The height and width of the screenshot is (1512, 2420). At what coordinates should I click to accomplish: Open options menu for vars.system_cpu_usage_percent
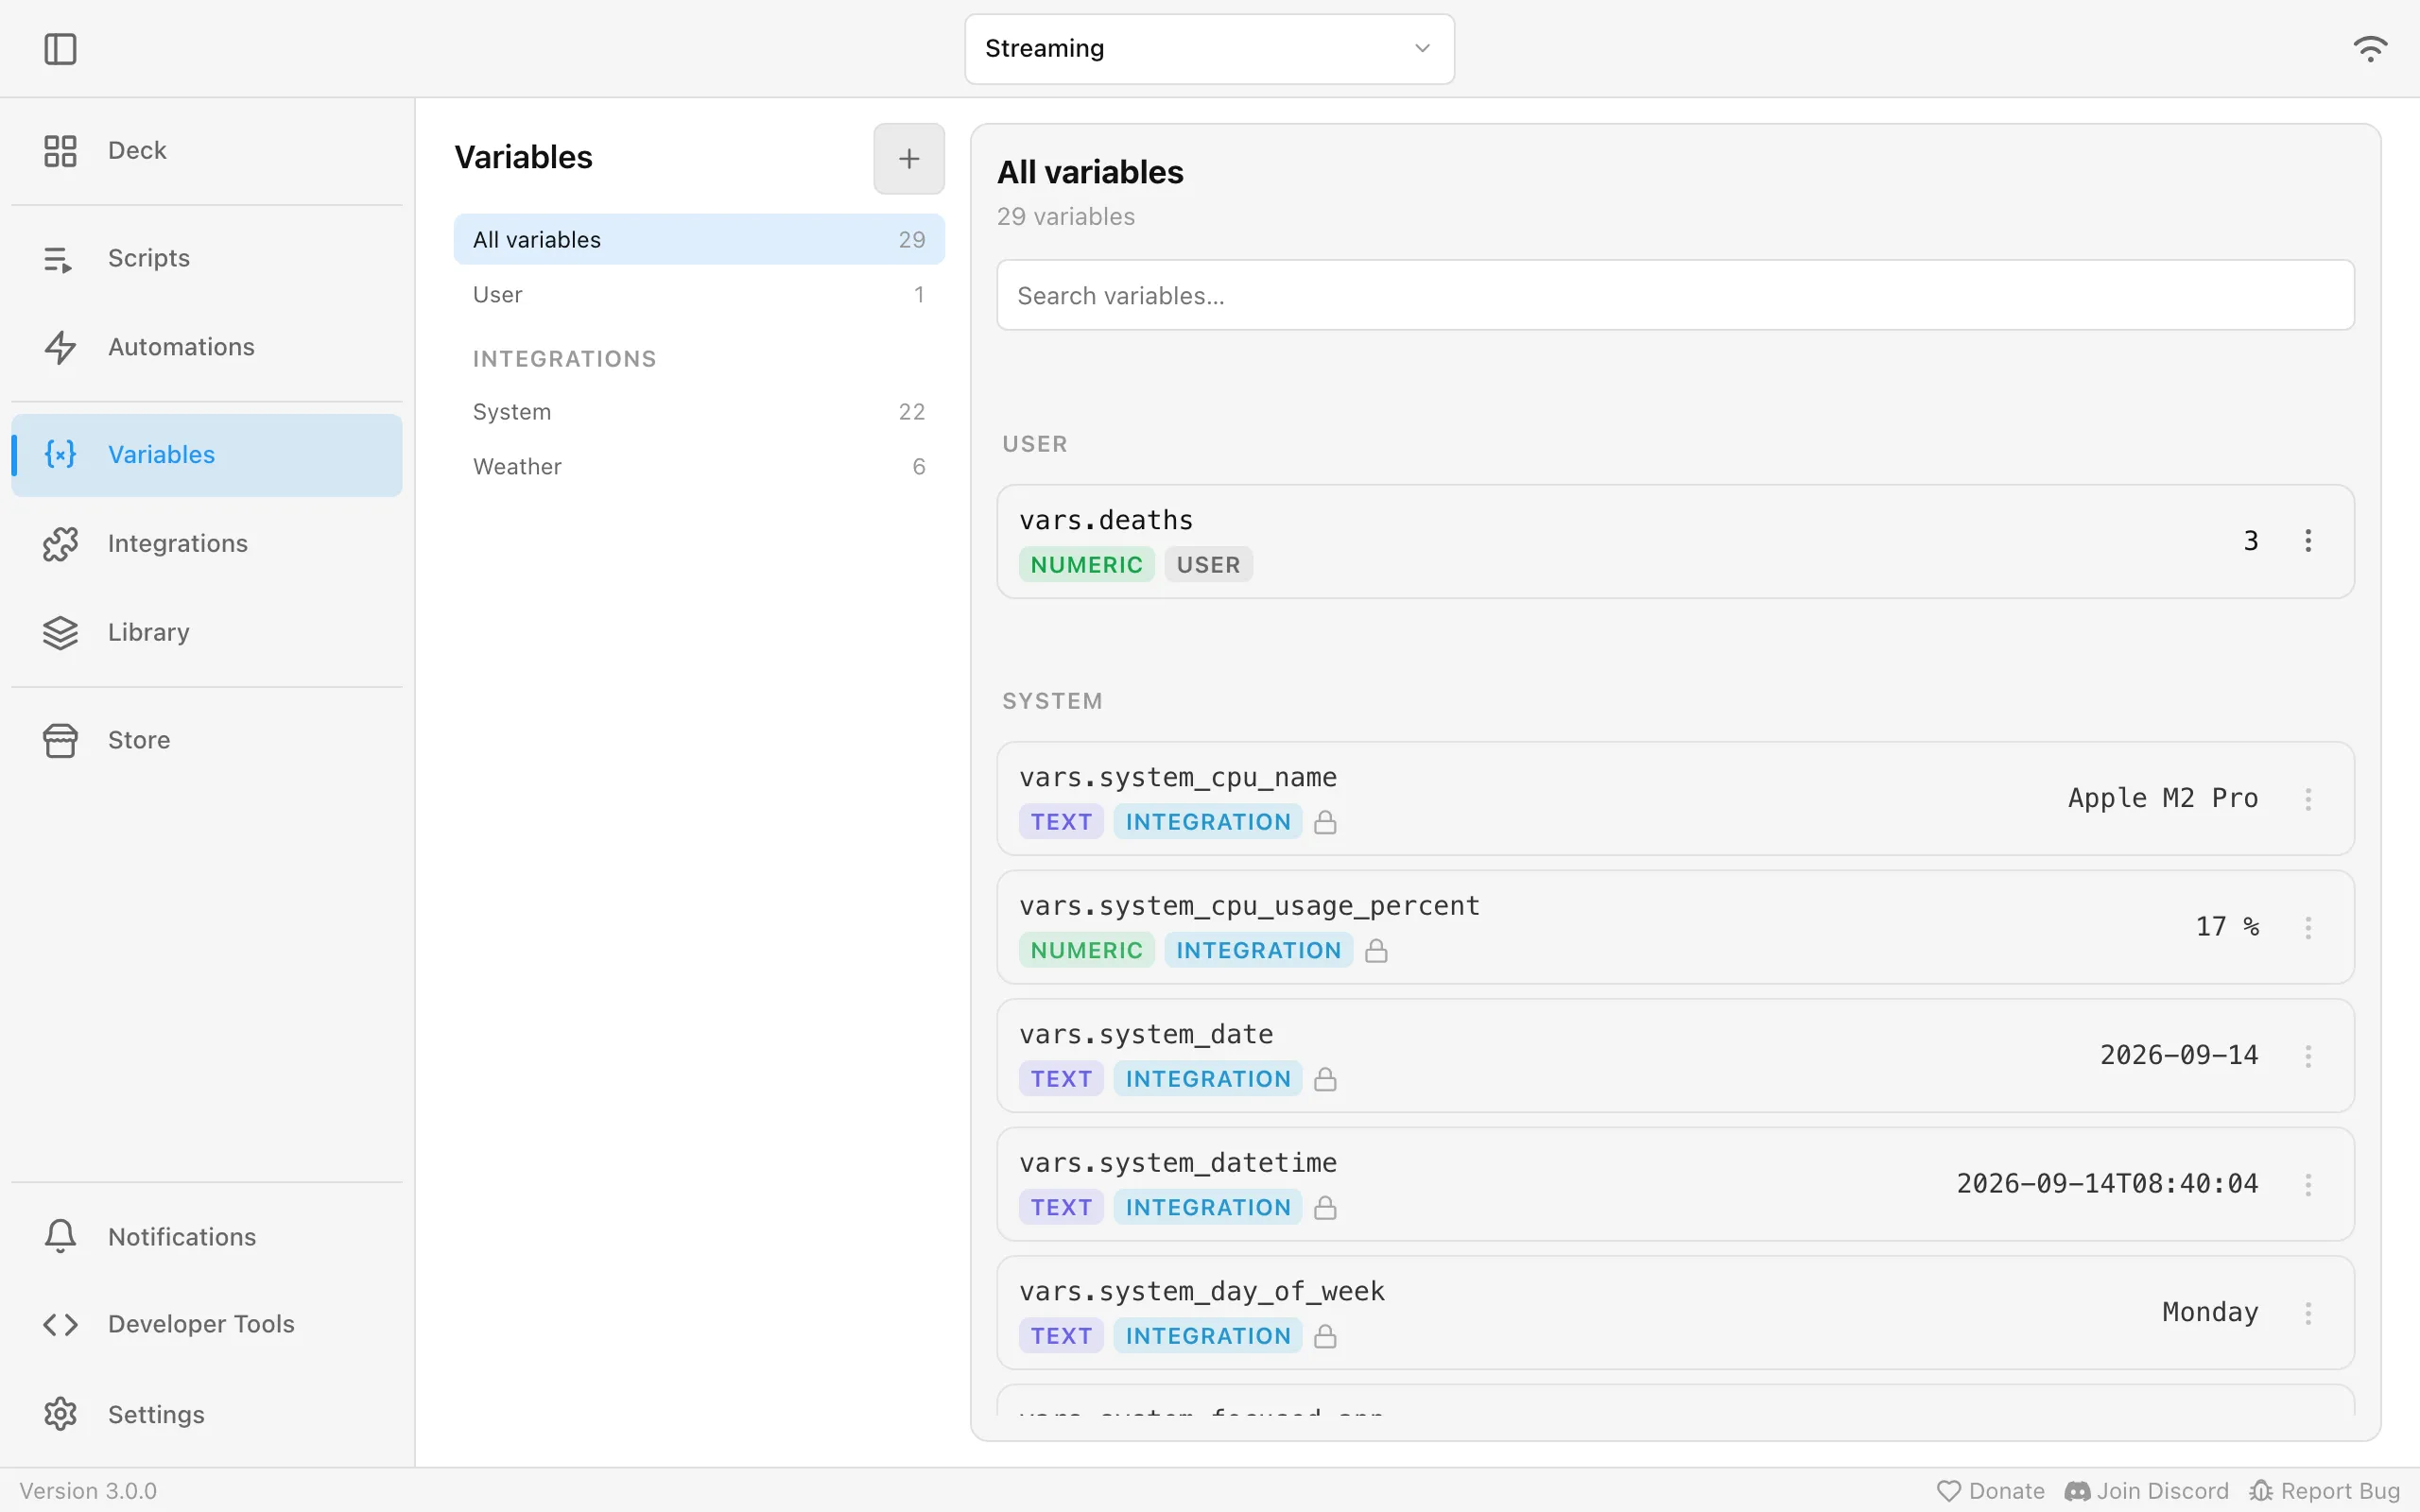[x=2308, y=927]
